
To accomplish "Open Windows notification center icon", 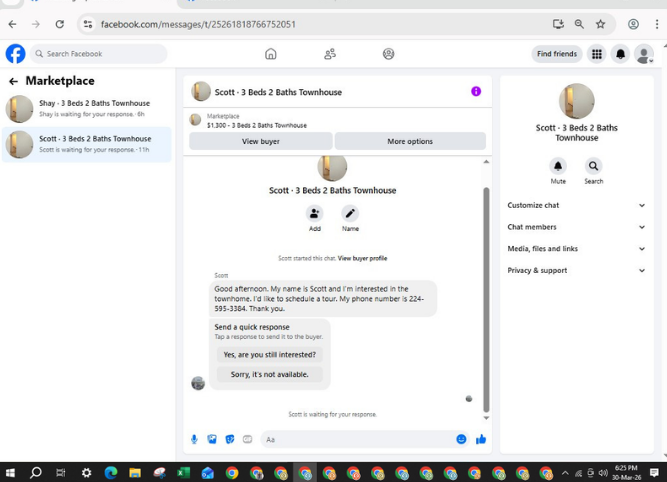I will pos(654,472).
